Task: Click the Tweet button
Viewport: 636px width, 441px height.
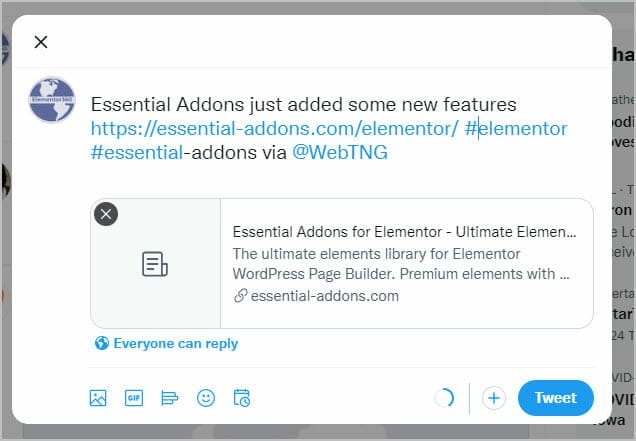Action: coord(556,398)
